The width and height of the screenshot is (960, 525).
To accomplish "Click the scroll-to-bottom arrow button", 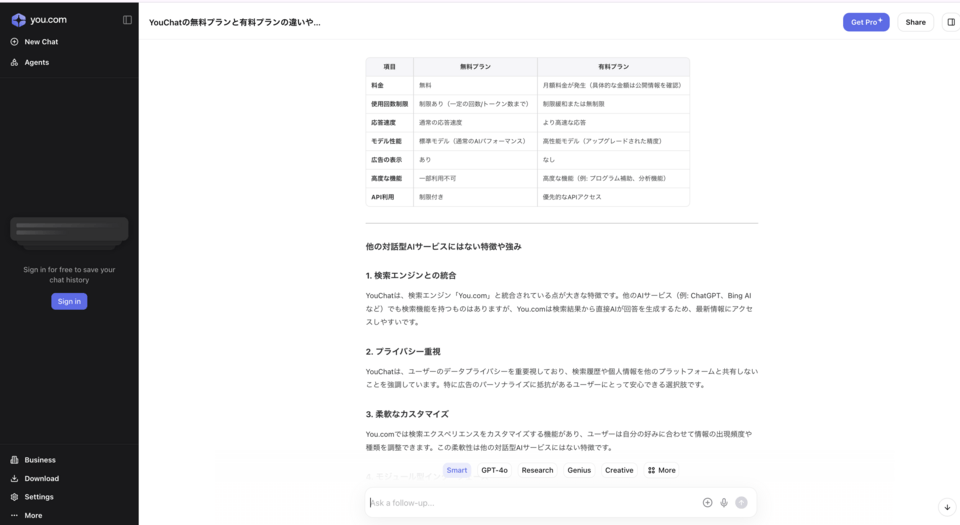I will tap(947, 507).
